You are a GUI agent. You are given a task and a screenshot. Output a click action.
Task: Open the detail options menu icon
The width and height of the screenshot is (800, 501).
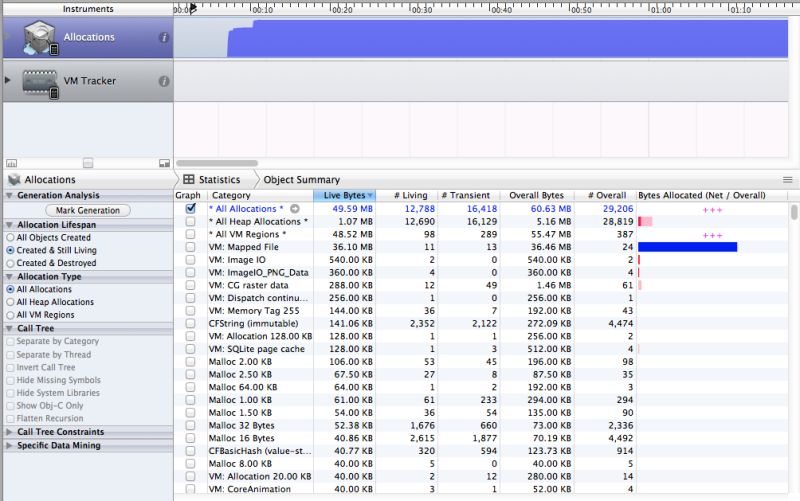click(x=788, y=180)
